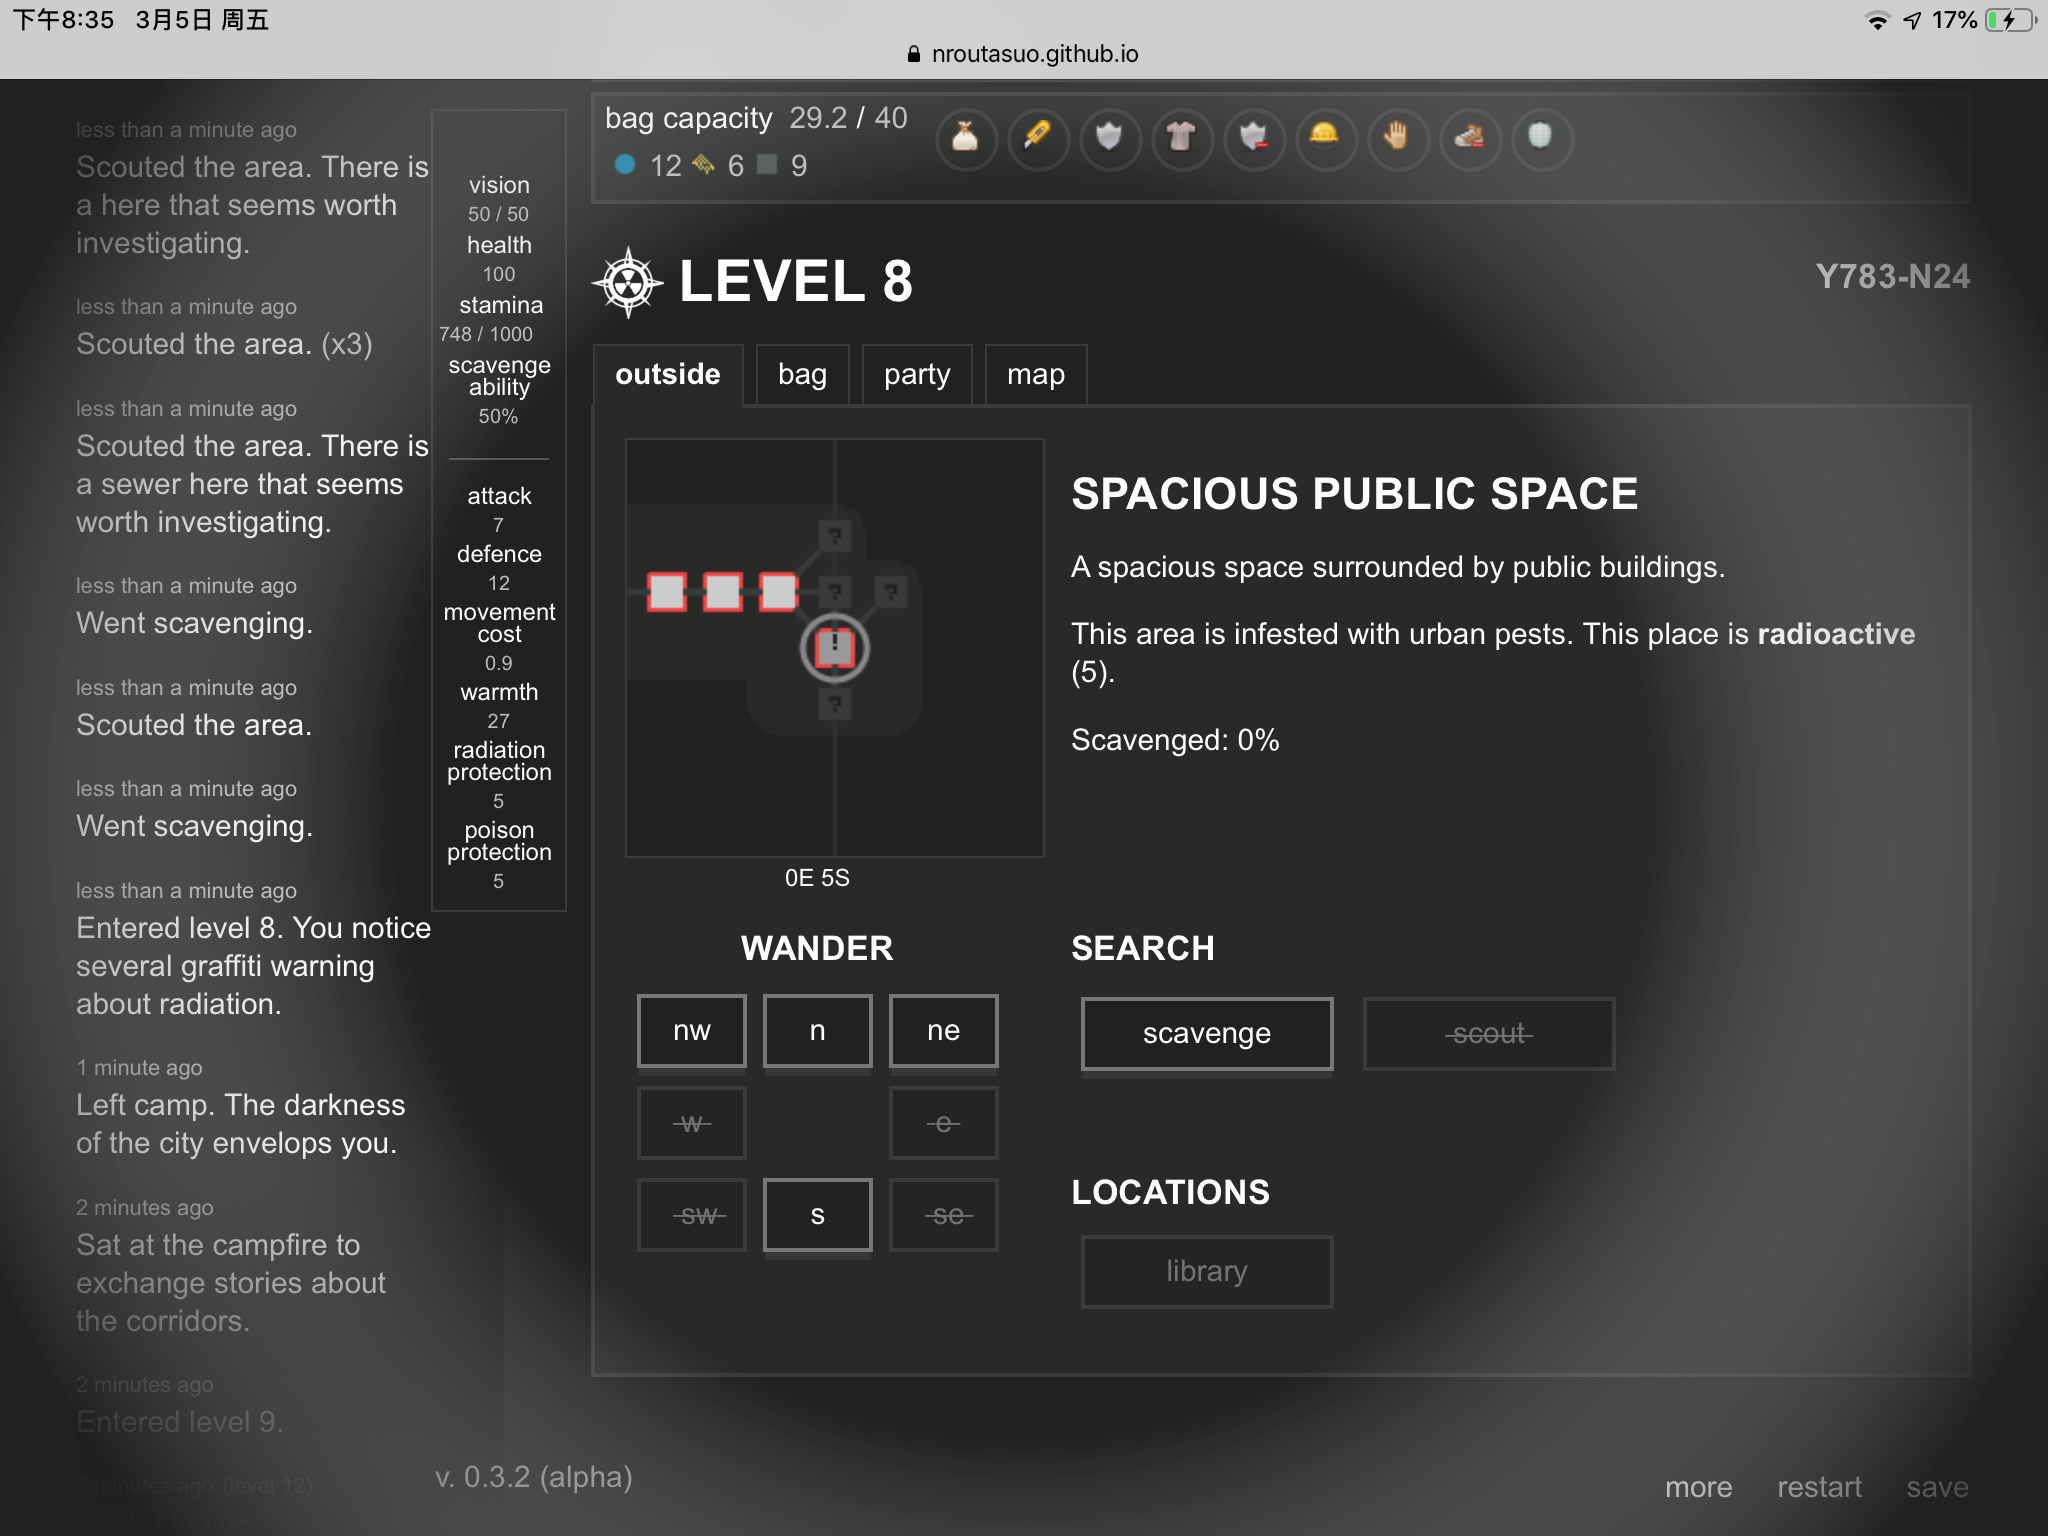Click the leftmost red sector on the minimap
Viewport: 2048px width, 1536px height.
pos(667,592)
